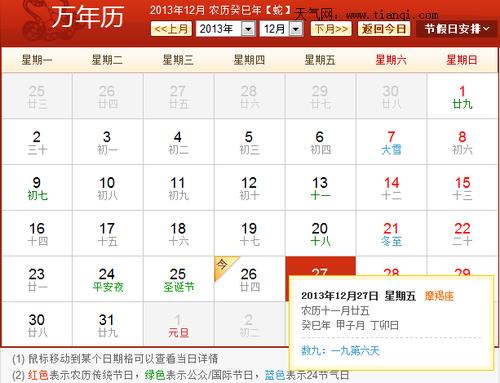The height and width of the screenshot is (383, 500).
Task: Open the 节假日安排 dropdown menu
Action: pos(457,29)
